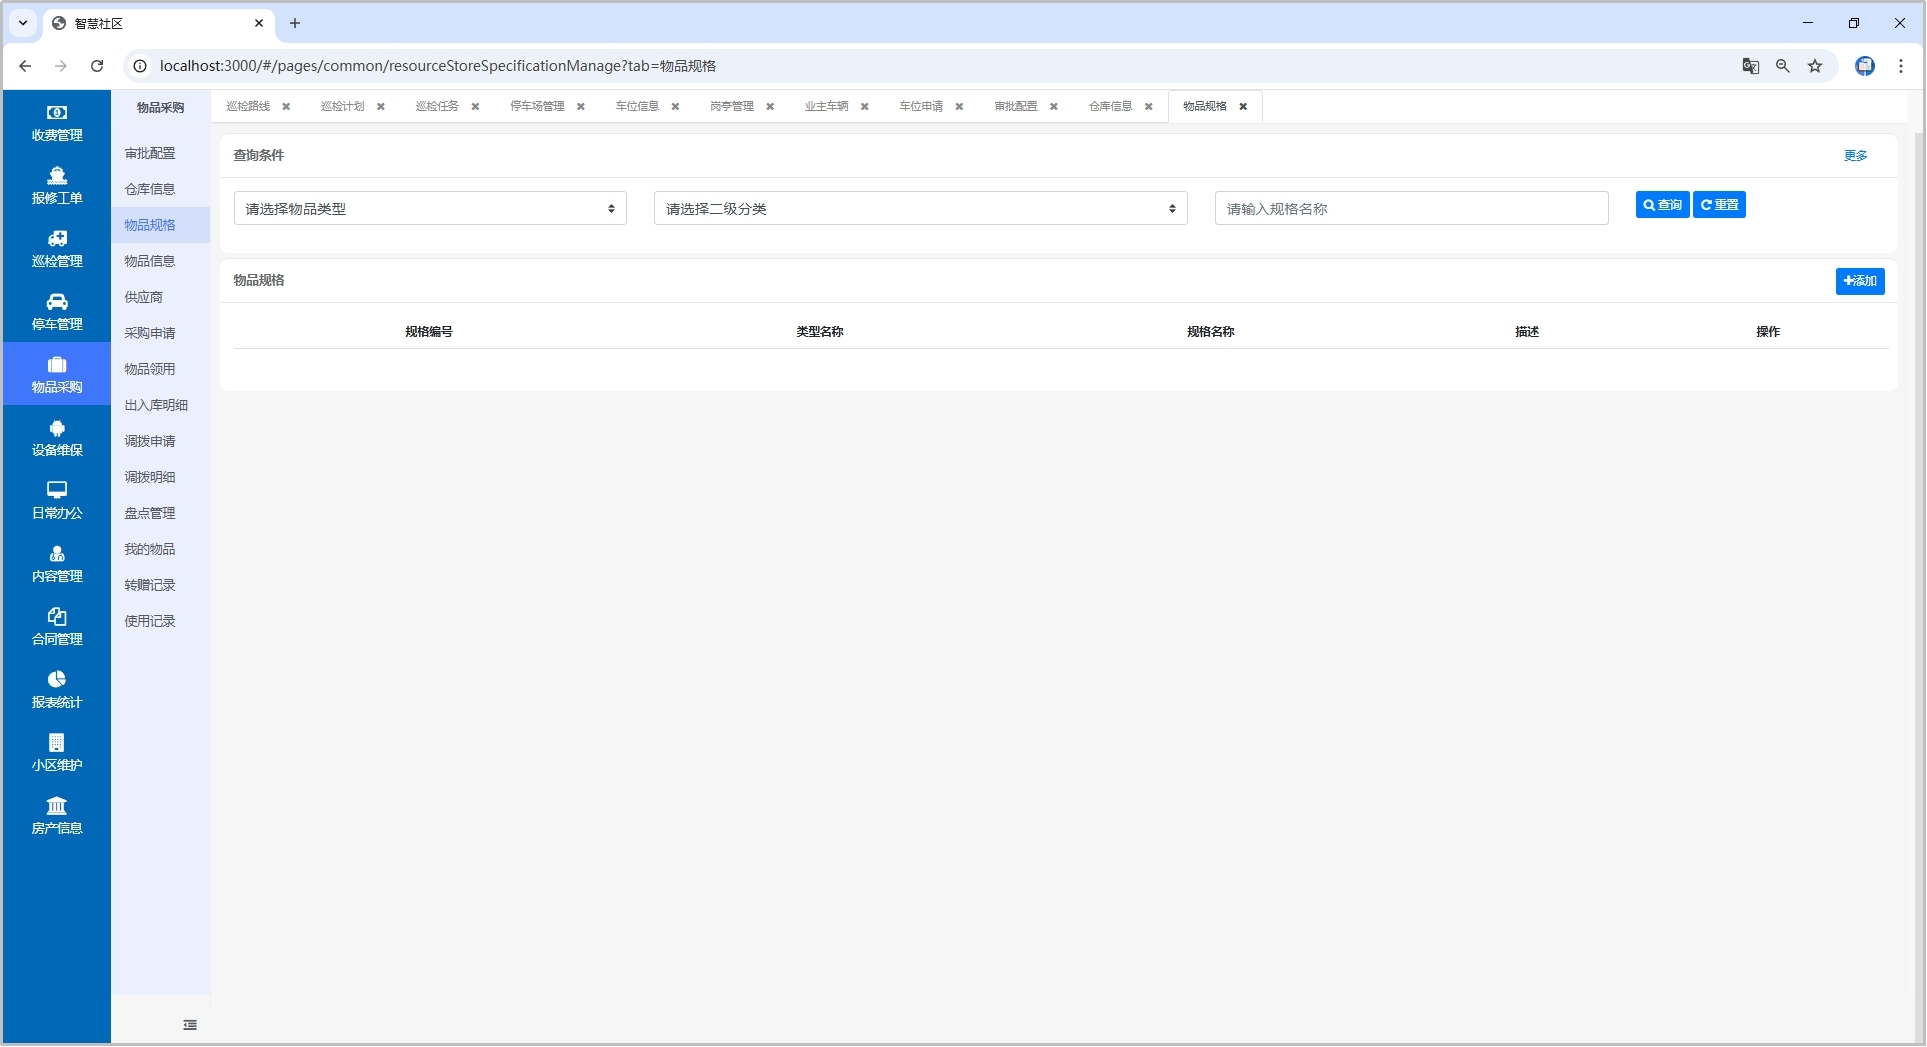The width and height of the screenshot is (1927, 1047).
Task: Close the 巡检路线 tab
Action: click(x=286, y=107)
